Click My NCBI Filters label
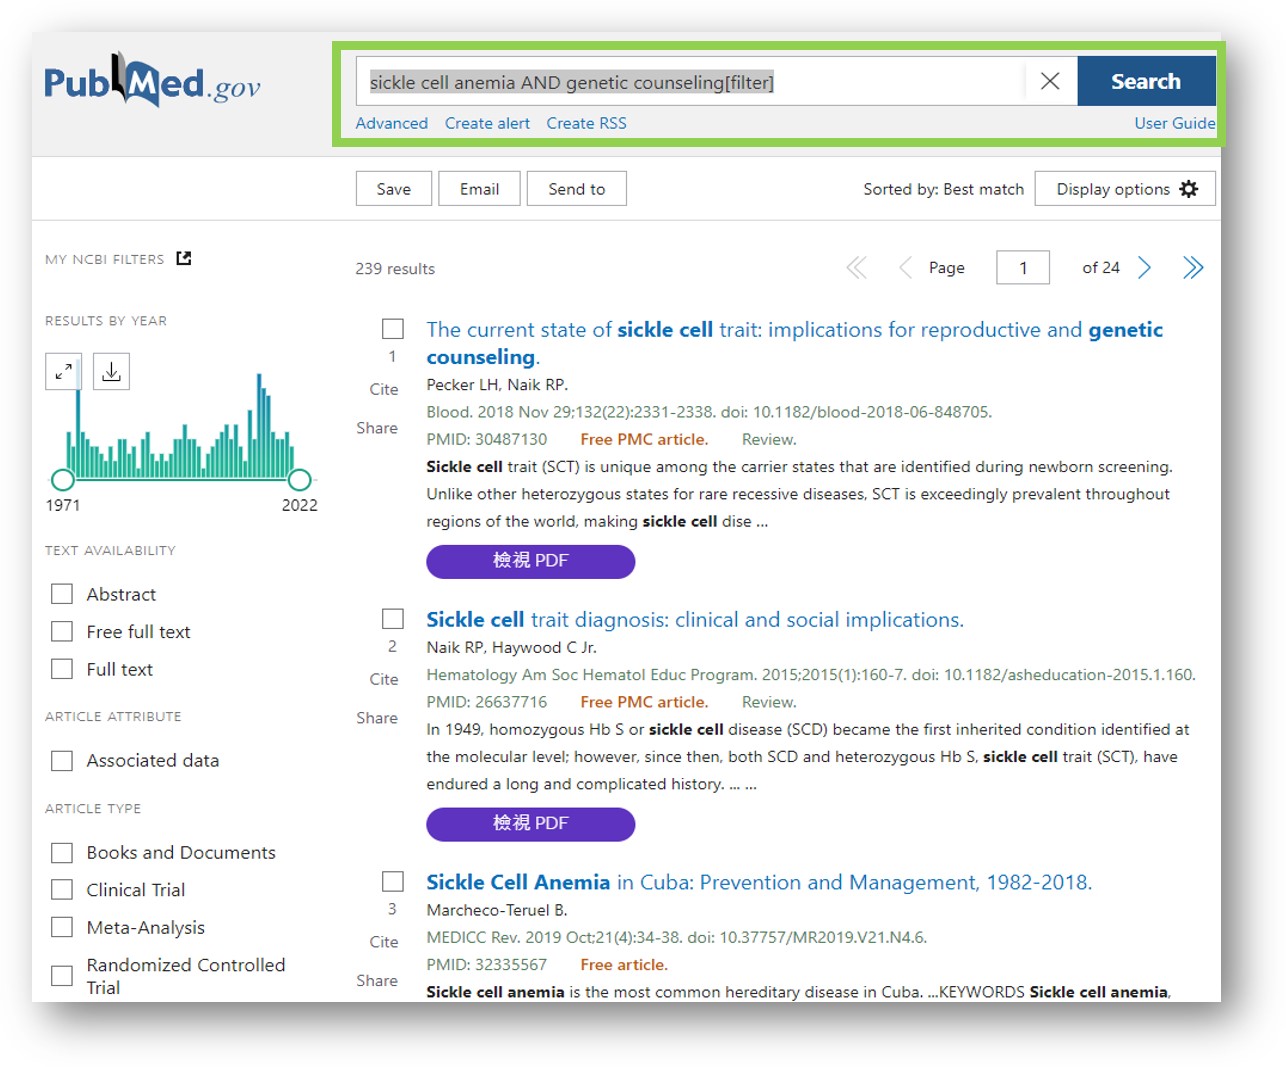 pos(105,259)
